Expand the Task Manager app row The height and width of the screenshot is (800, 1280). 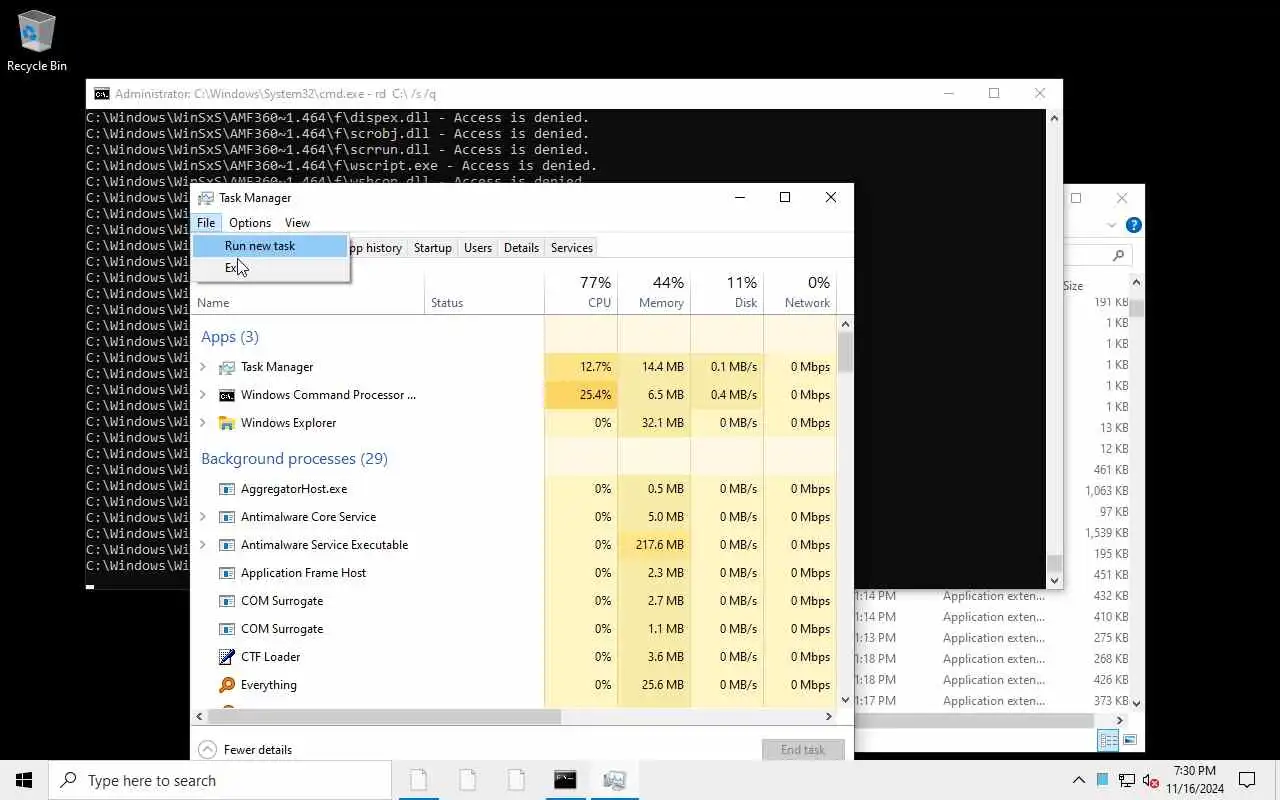[x=203, y=367]
